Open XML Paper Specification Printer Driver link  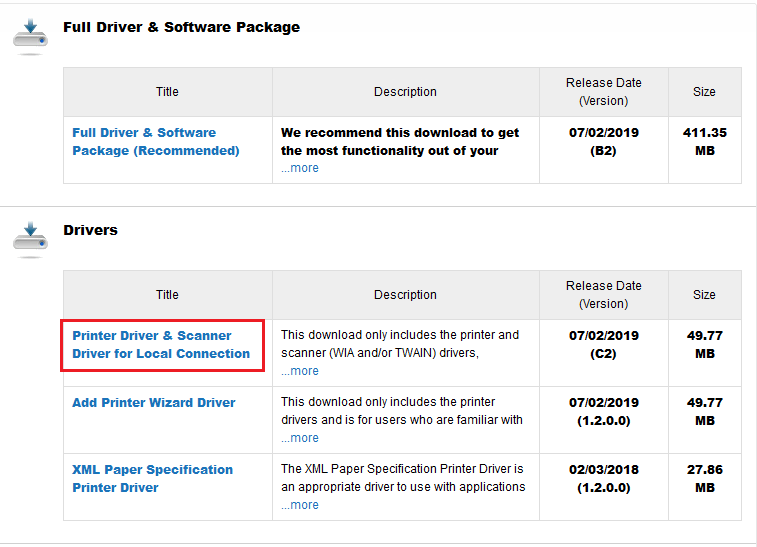click(x=153, y=478)
